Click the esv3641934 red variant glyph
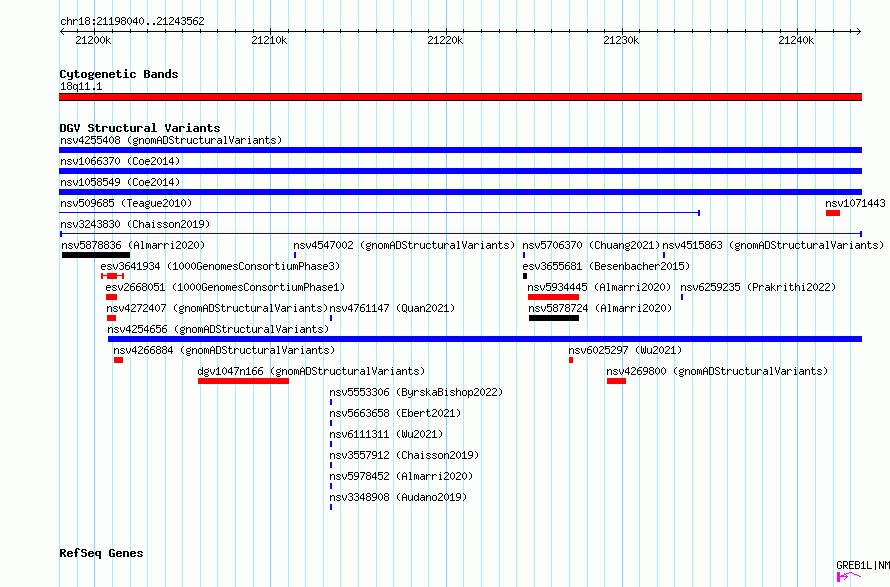890x587 pixels. (112, 276)
